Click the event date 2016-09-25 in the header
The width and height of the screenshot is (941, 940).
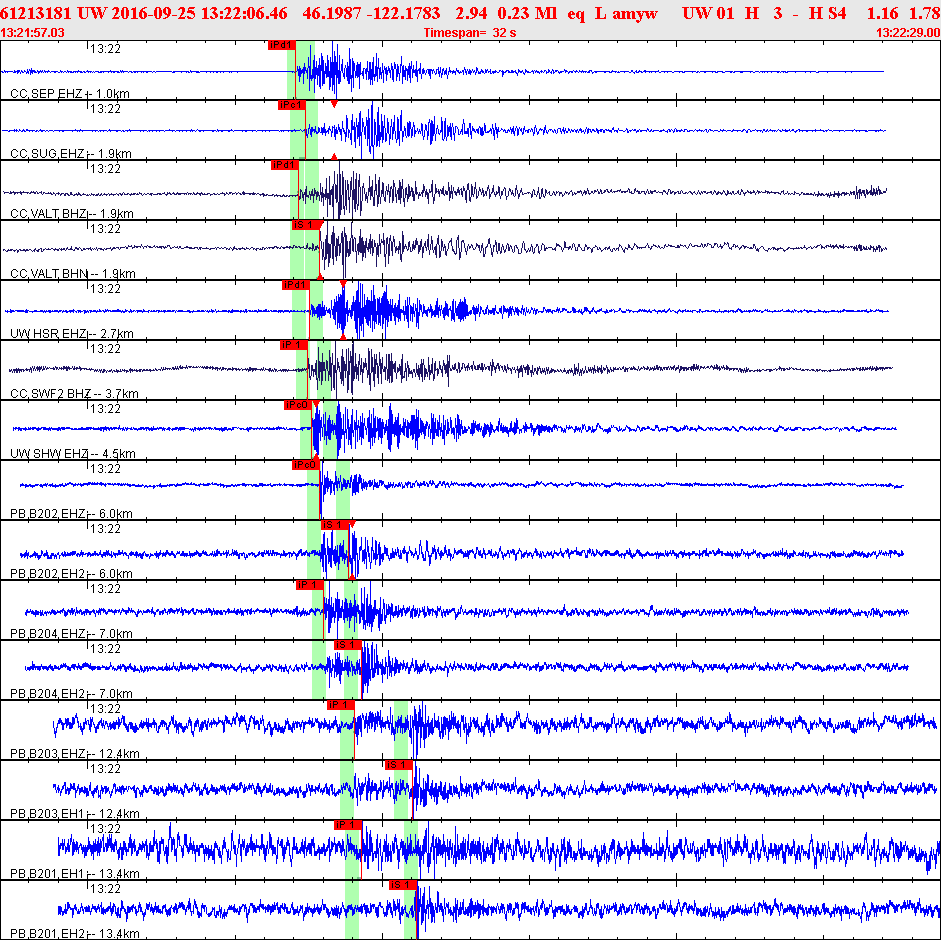[x=154, y=13]
